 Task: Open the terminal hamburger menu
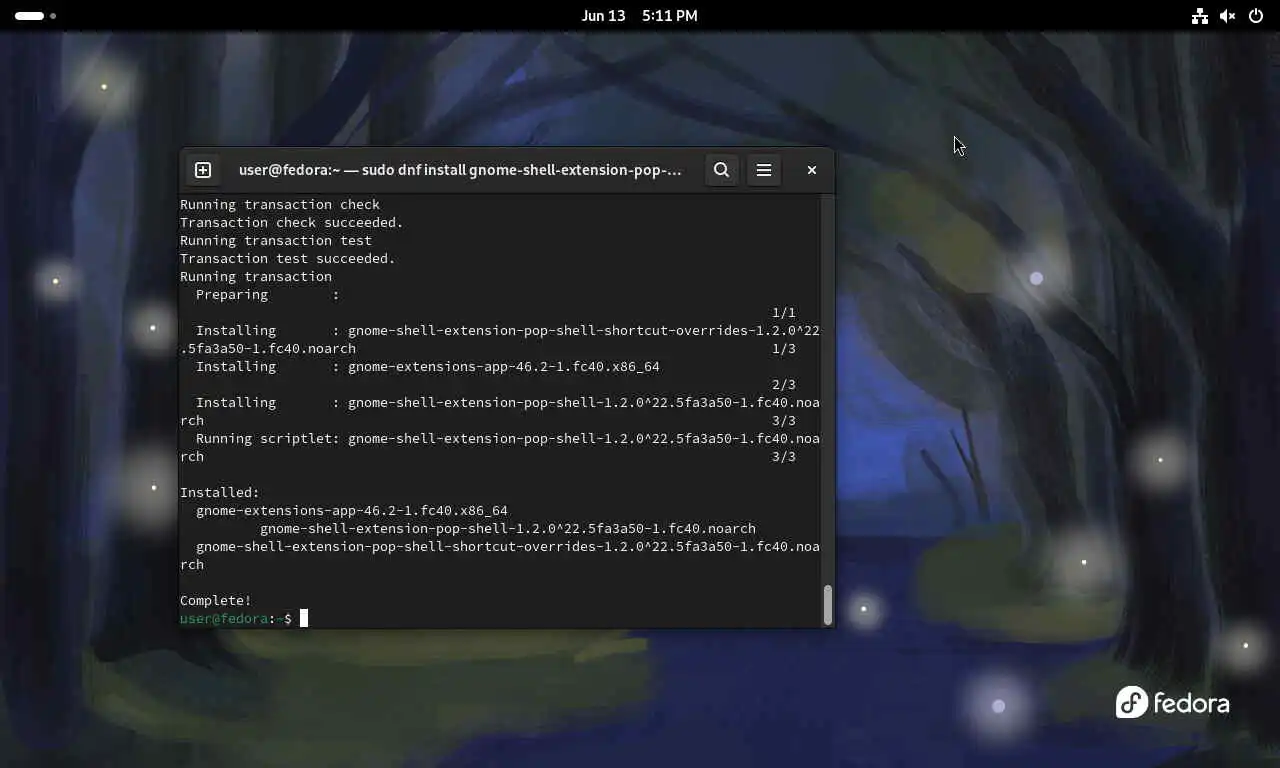pyautogui.click(x=764, y=170)
